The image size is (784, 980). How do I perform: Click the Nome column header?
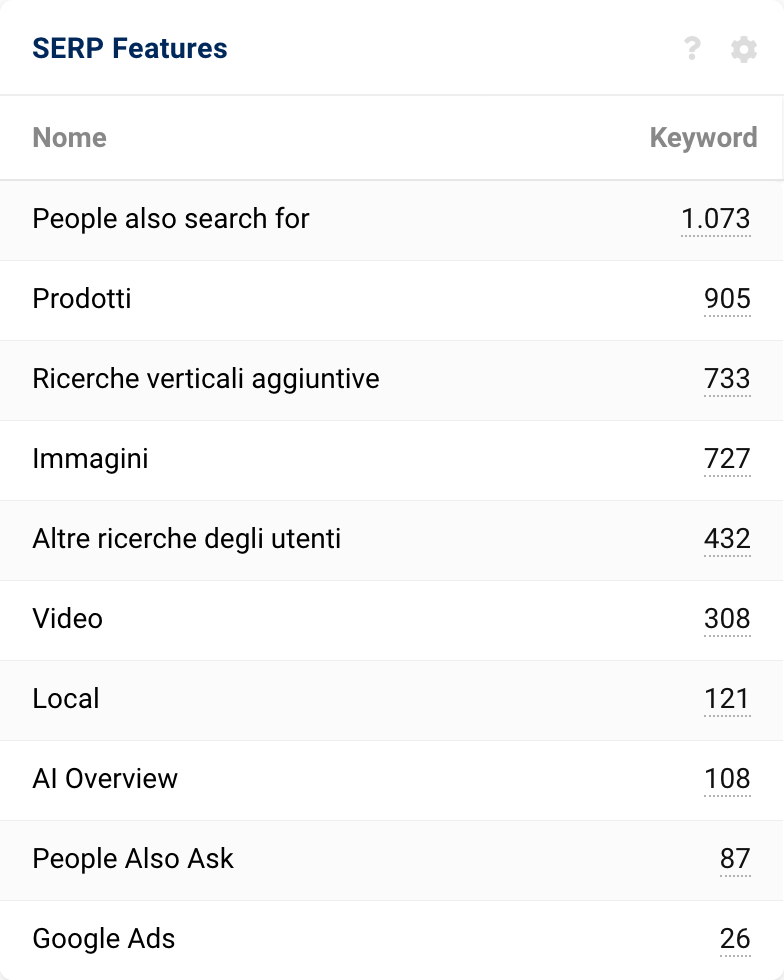(70, 137)
